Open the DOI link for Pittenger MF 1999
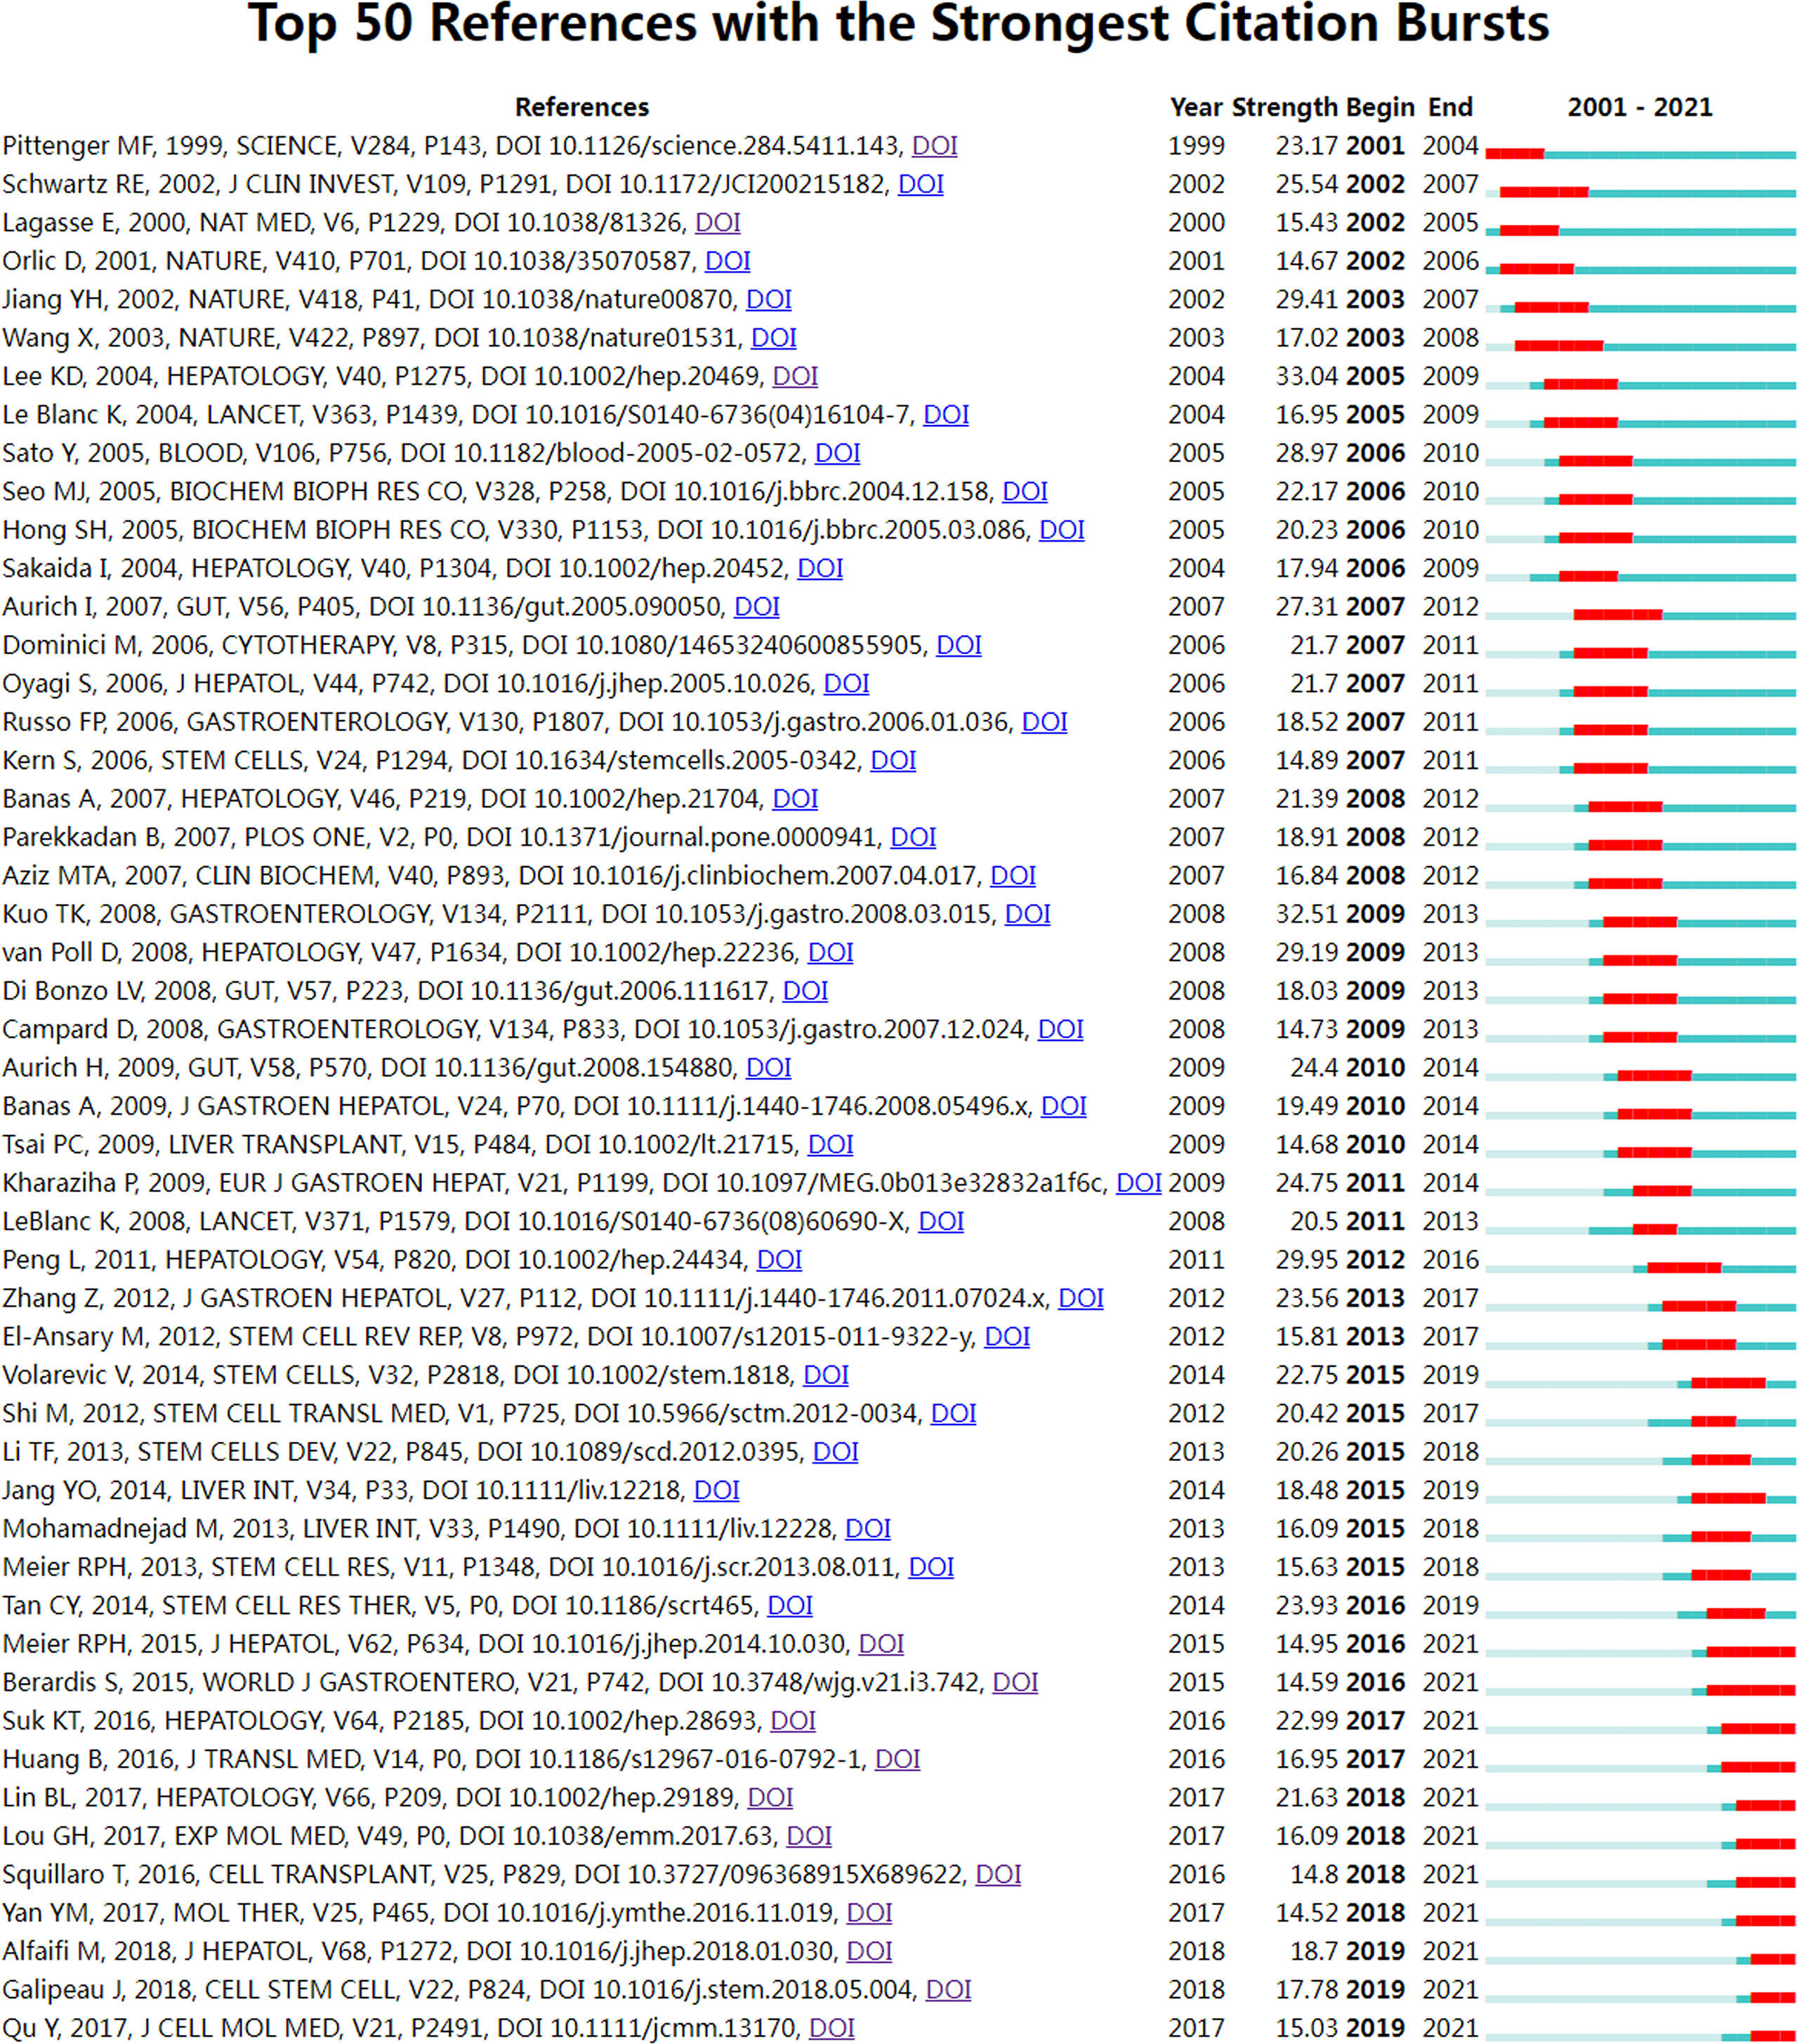The width and height of the screenshot is (1797, 2044). [934, 146]
